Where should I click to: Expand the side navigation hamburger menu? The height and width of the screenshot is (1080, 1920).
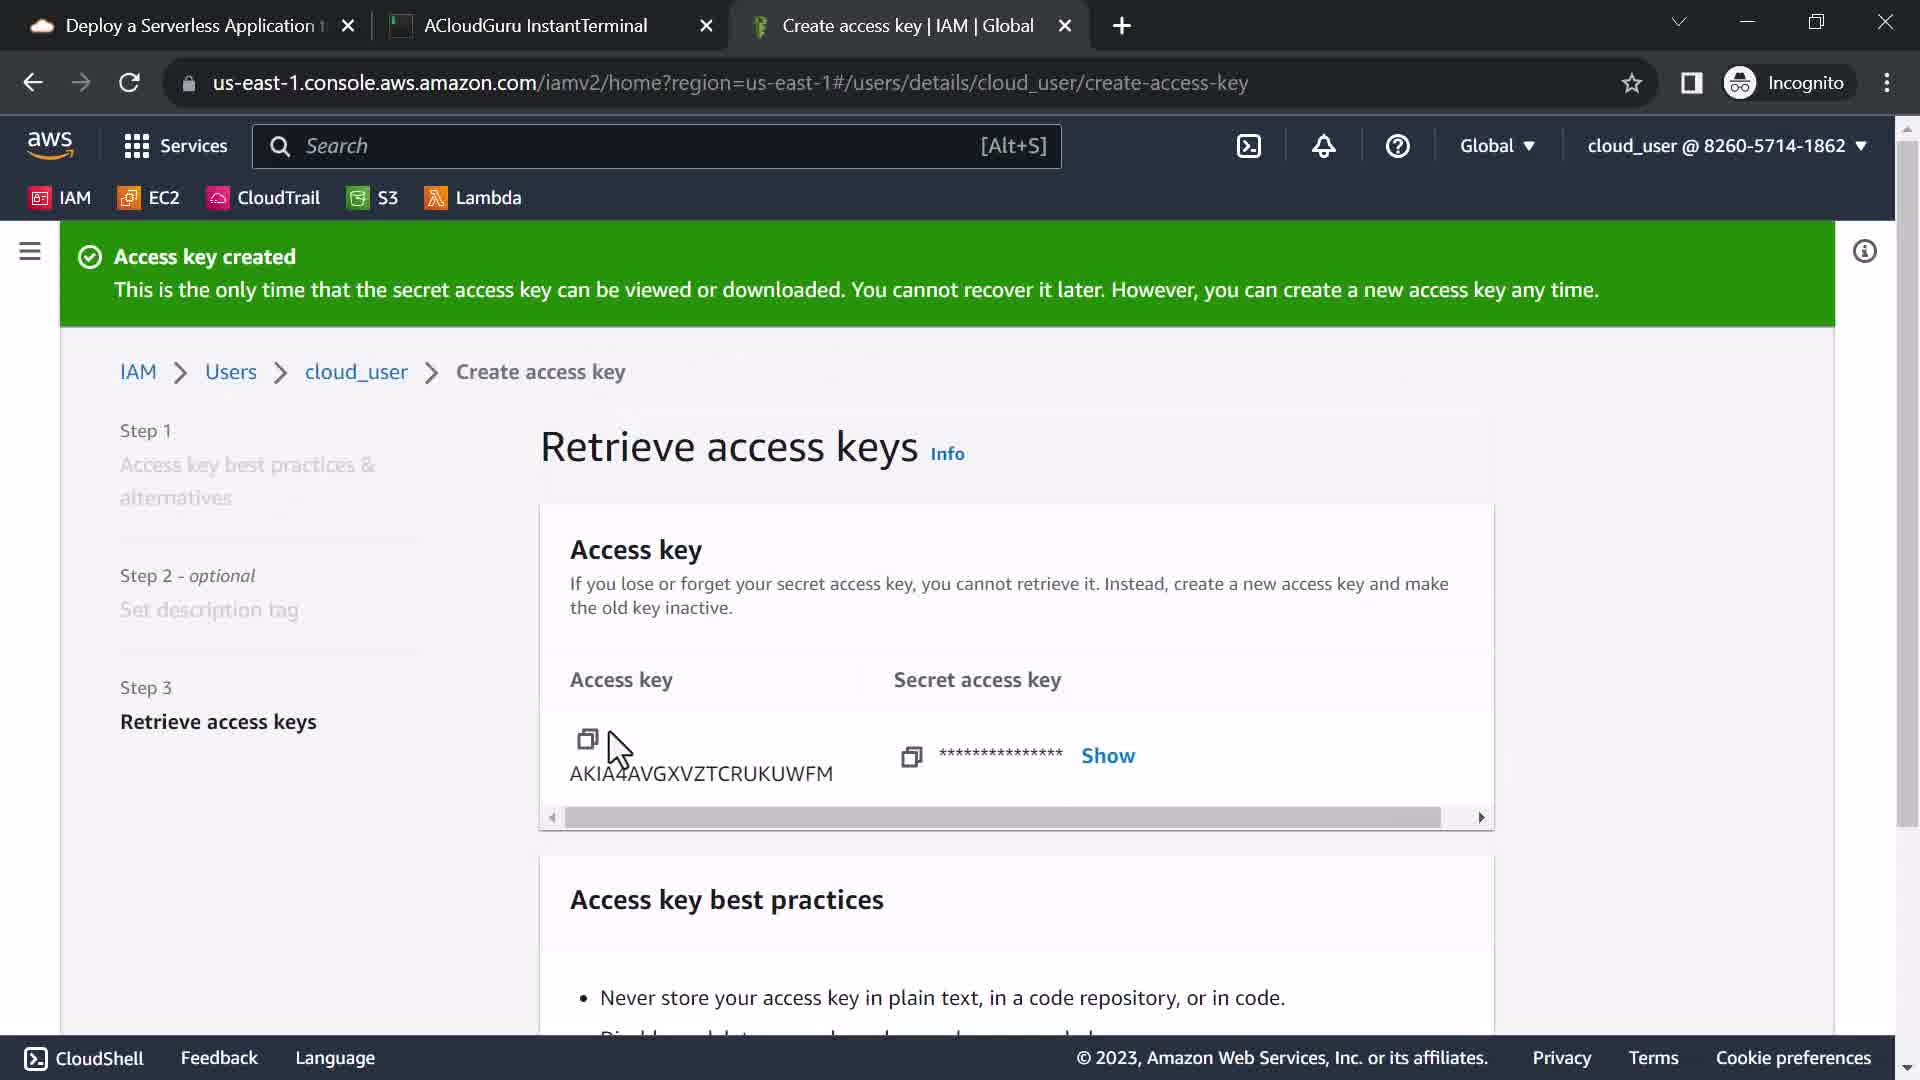click(30, 252)
